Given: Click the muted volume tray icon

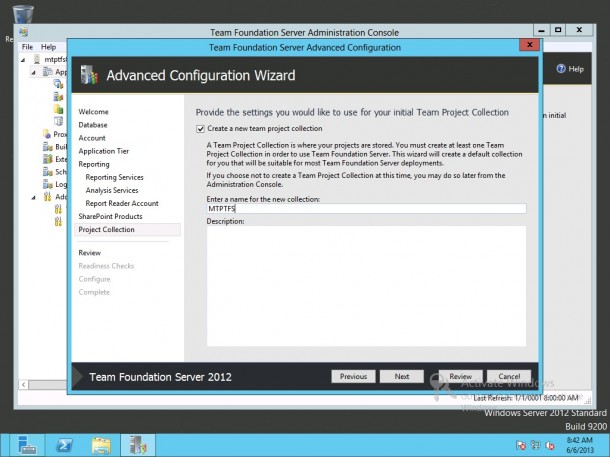Looking at the screenshot, I should [x=550, y=445].
